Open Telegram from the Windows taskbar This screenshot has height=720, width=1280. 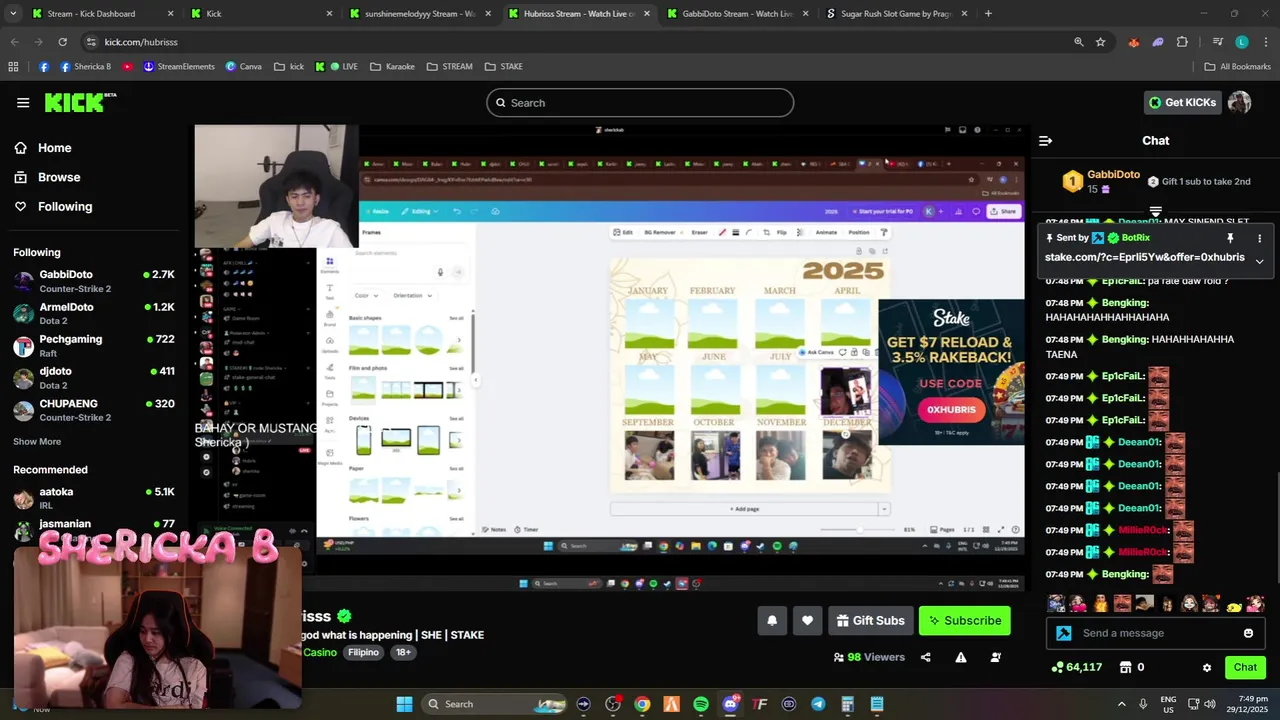818,704
